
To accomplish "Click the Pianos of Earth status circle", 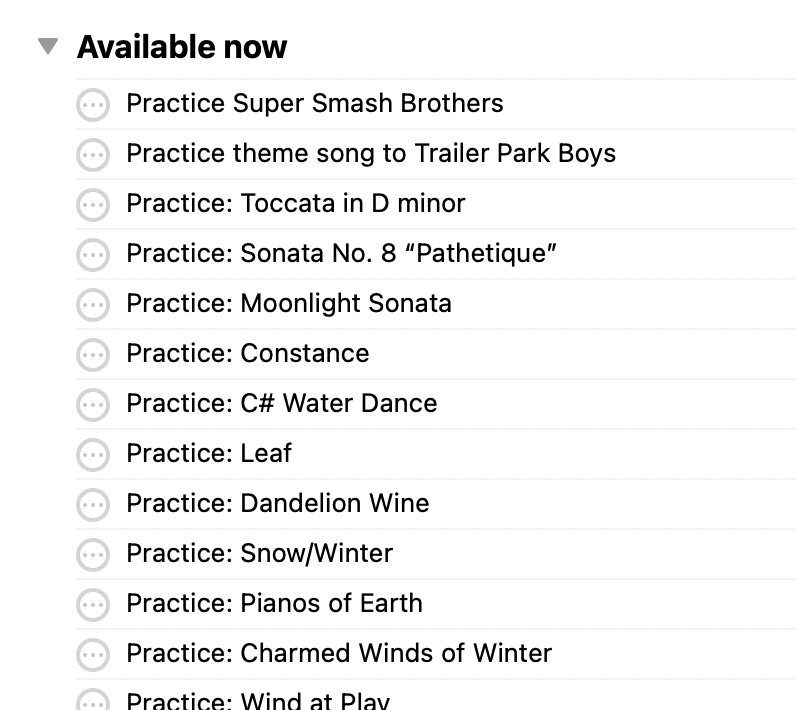I will click(x=93, y=604).
